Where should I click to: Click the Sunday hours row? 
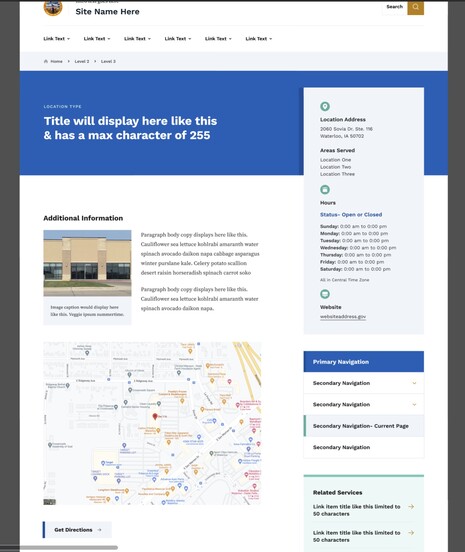(353, 226)
